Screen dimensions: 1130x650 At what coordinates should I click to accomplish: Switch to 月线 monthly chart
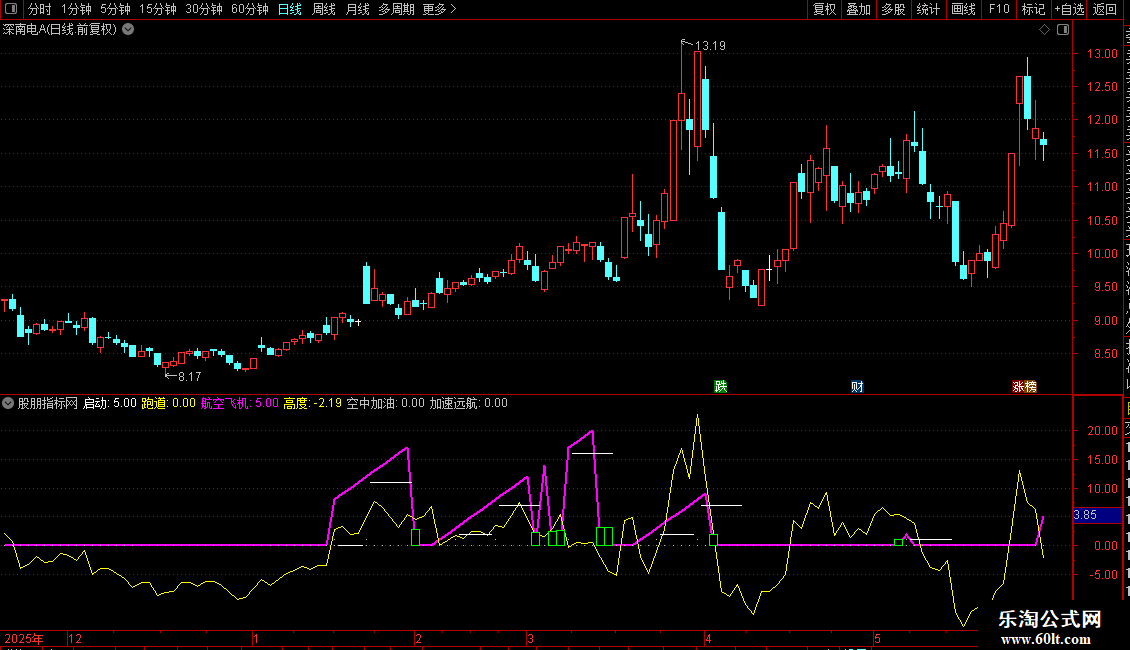pos(357,9)
